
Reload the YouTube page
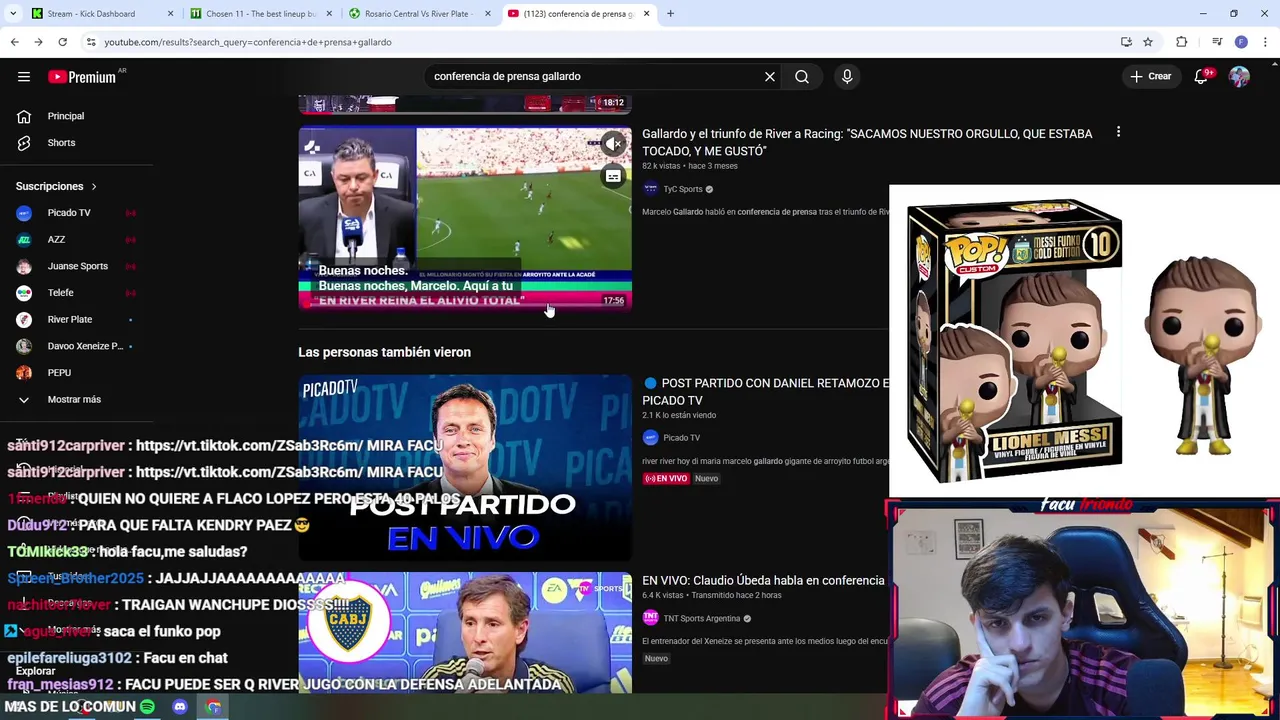[62, 42]
